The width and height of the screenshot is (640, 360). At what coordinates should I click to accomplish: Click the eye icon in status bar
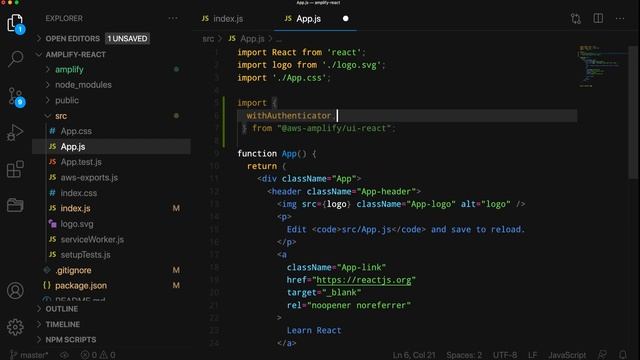pos(64,355)
